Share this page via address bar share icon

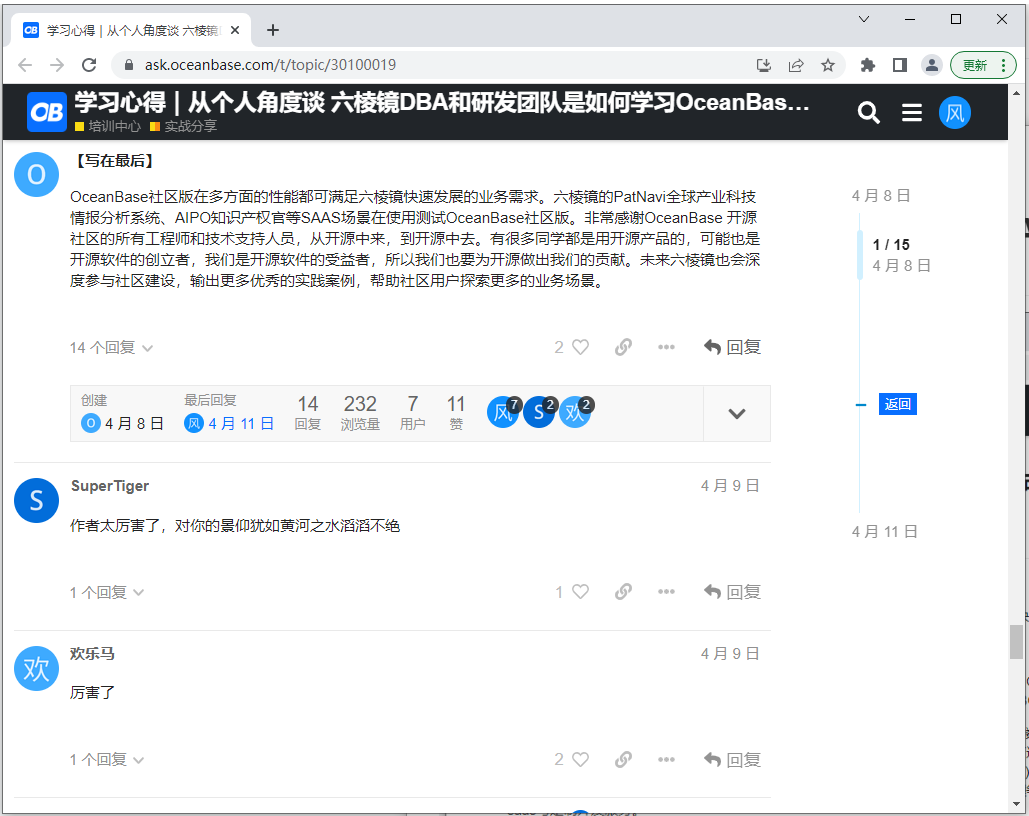pos(796,65)
